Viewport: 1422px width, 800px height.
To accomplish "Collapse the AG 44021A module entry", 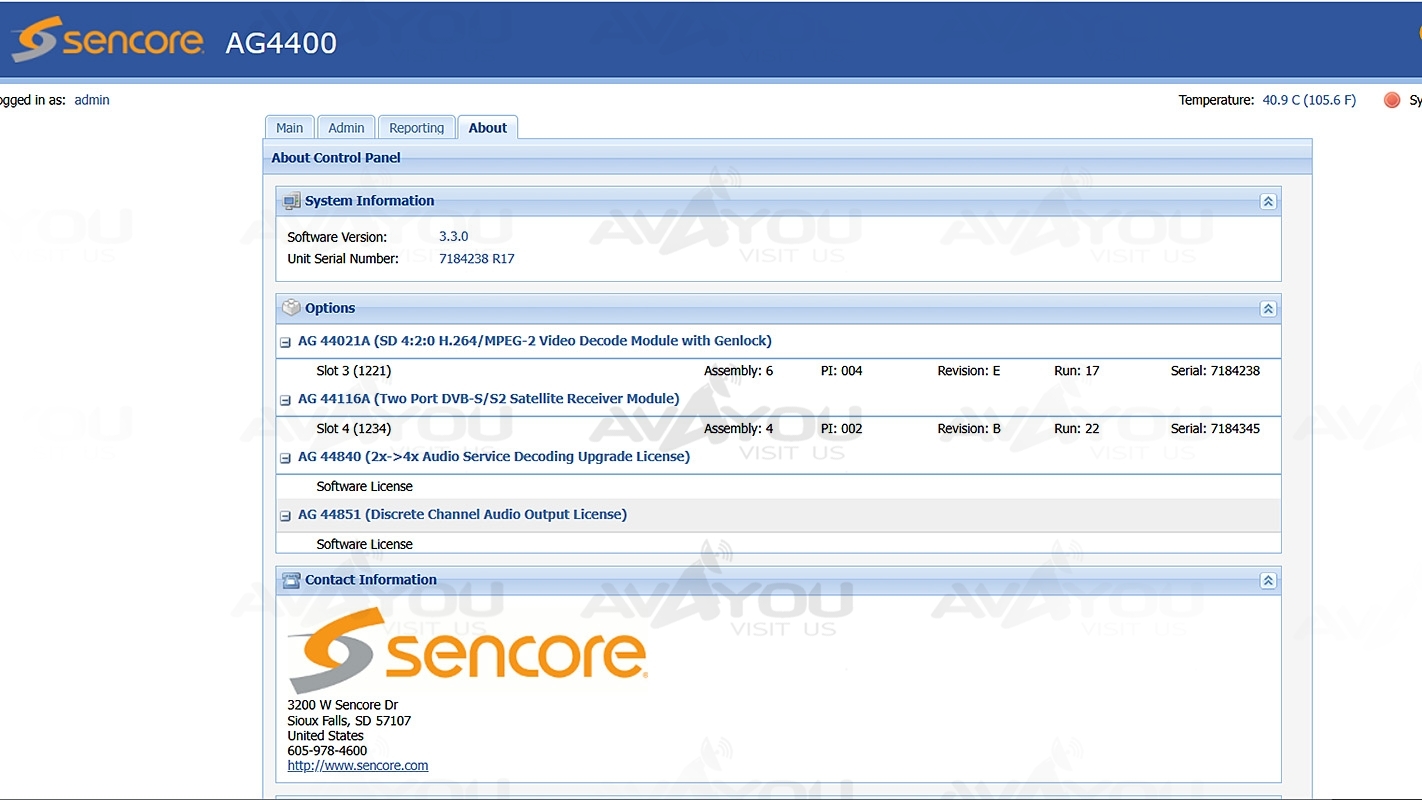I will 286,342.
